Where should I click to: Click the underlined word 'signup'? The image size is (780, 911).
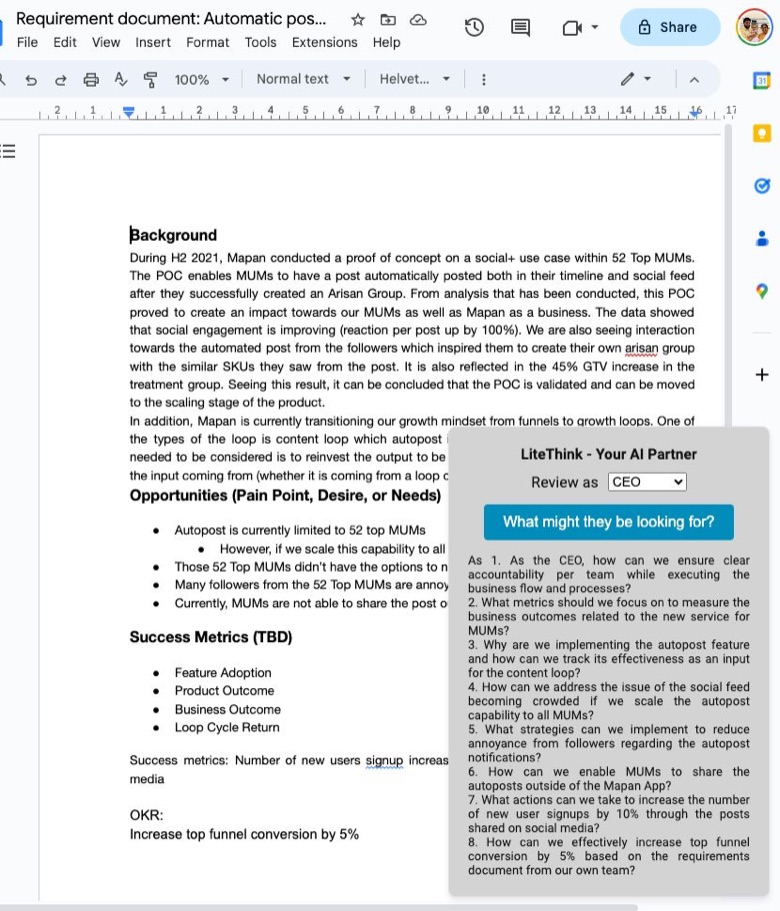pyautogui.click(x=384, y=761)
